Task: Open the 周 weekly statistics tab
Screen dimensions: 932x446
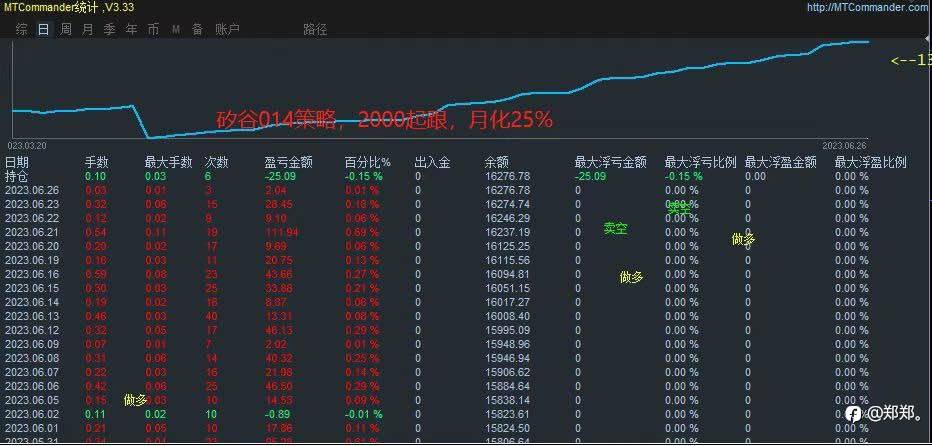Action: (x=65, y=29)
